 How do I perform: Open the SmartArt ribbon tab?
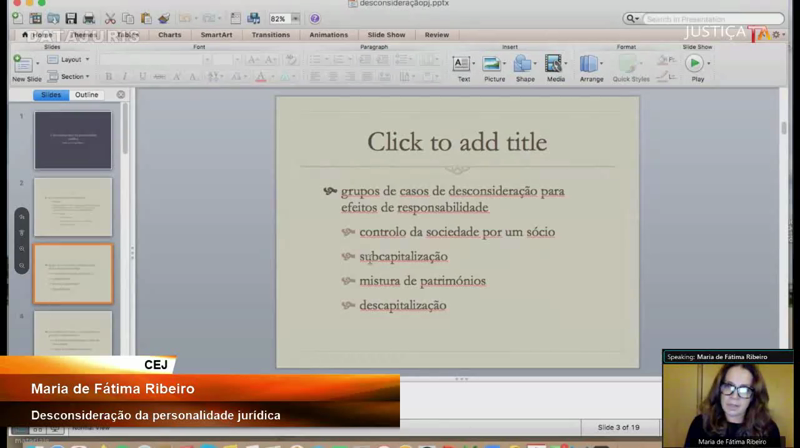click(216, 35)
